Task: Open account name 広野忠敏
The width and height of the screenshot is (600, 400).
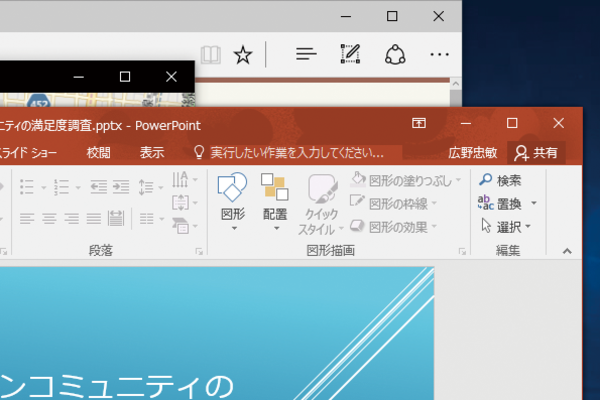Action: [x=473, y=153]
